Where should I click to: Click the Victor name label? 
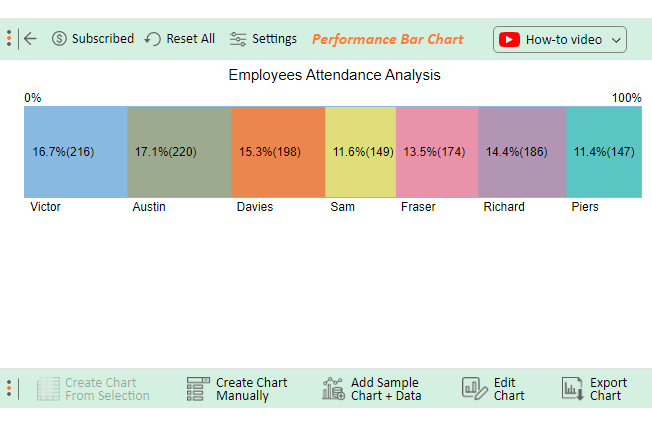45,207
